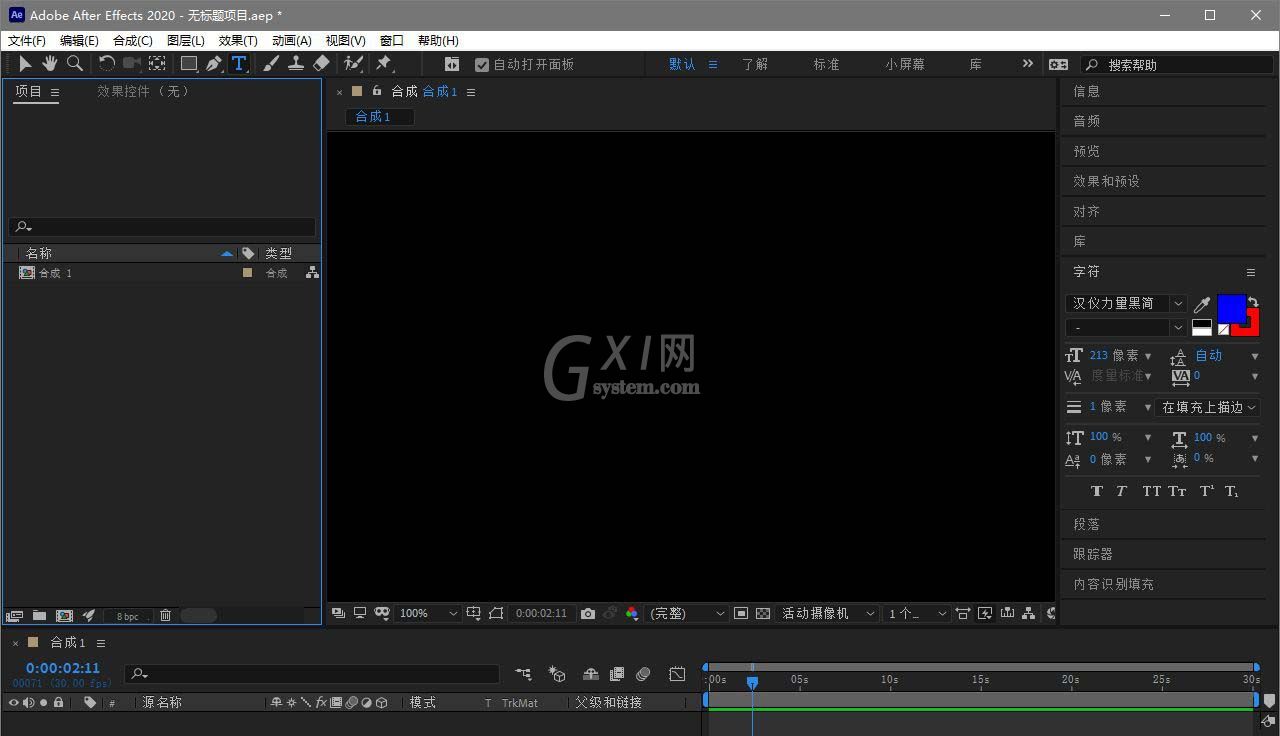Select the Eraser tool
This screenshot has height=736, width=1280.
click(321, 64)
